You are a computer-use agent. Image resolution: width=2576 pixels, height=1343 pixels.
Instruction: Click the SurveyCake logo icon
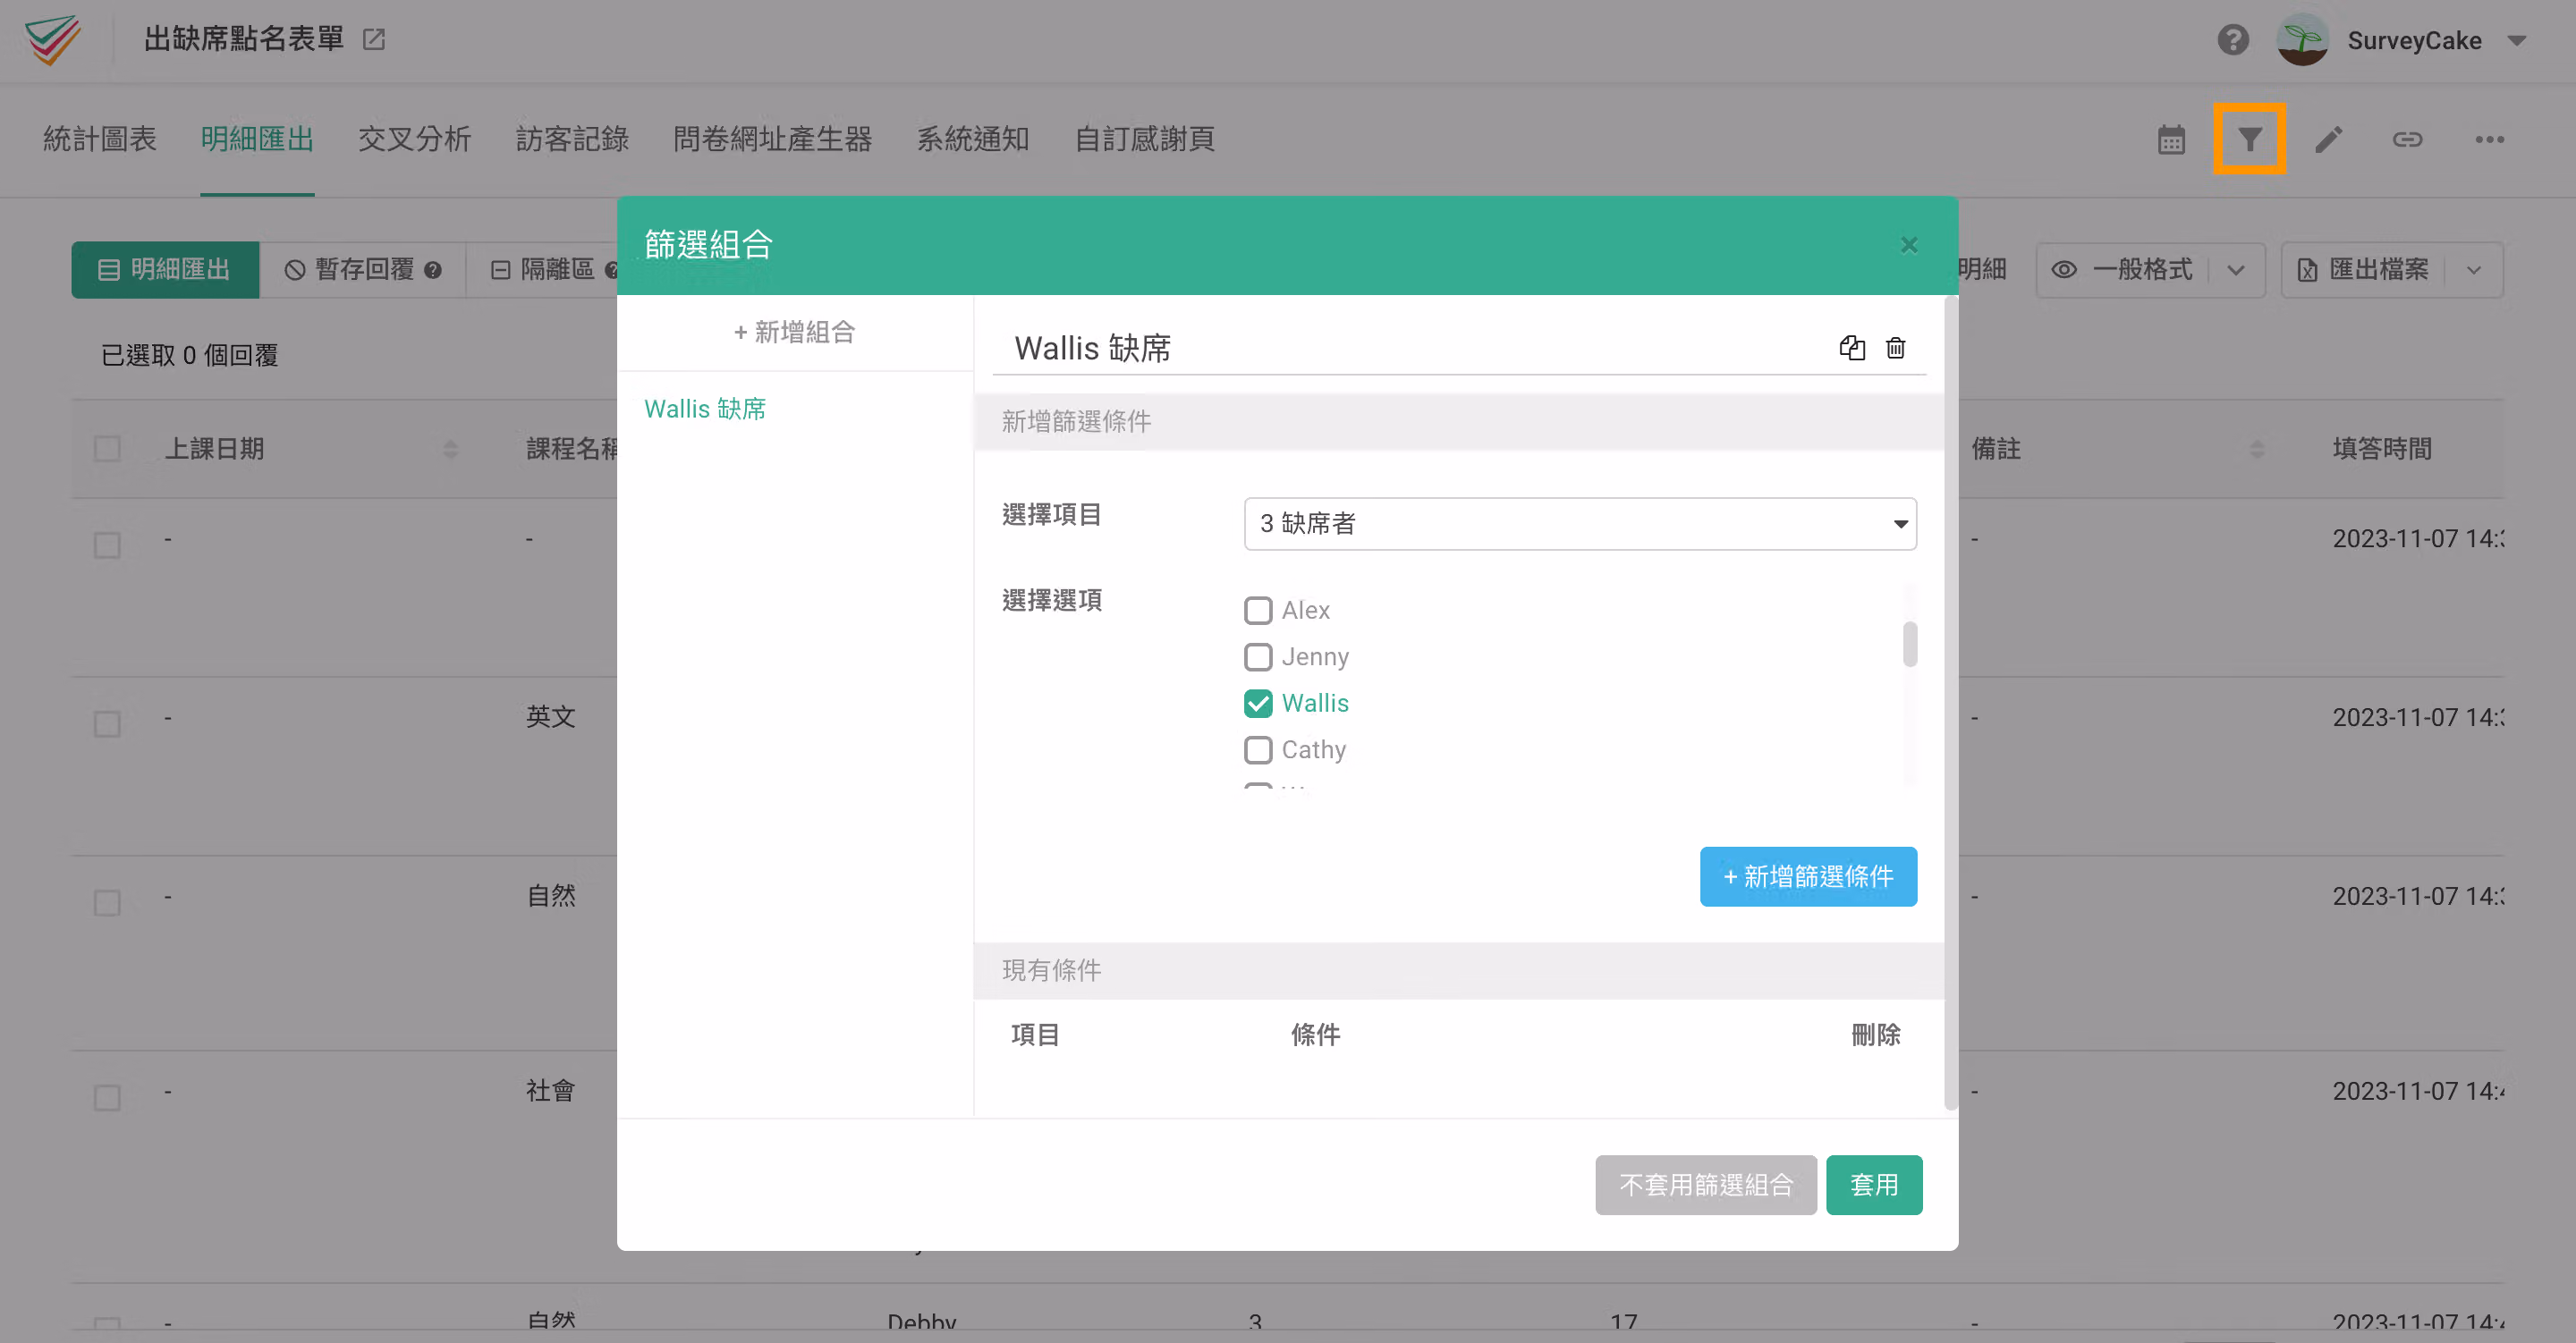(53, 40)
